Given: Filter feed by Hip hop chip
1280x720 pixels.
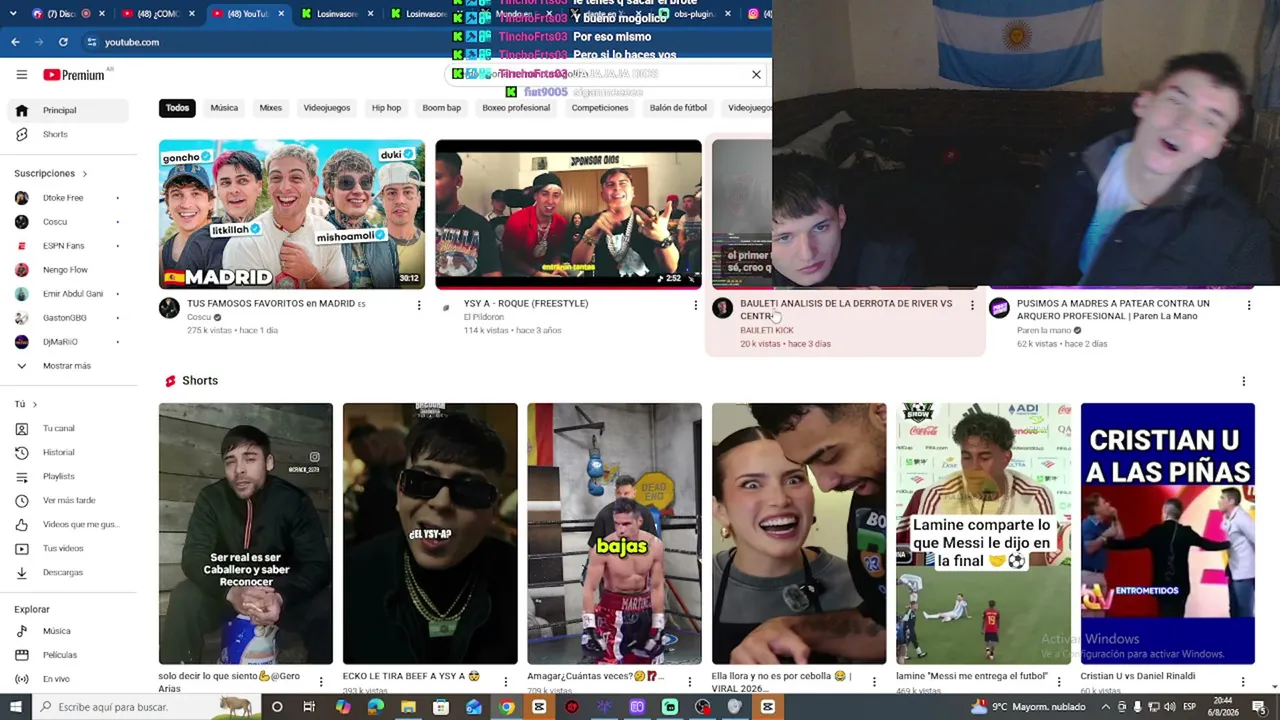Looking at the screenshot, I should click(x=386, y=108).
